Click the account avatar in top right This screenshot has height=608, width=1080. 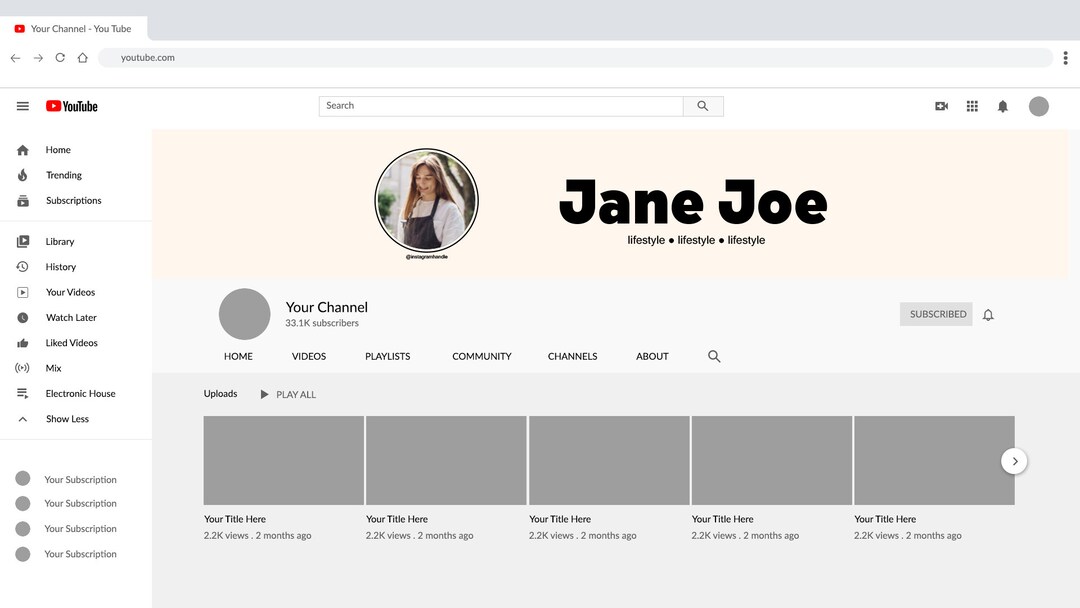[1038, 105]
